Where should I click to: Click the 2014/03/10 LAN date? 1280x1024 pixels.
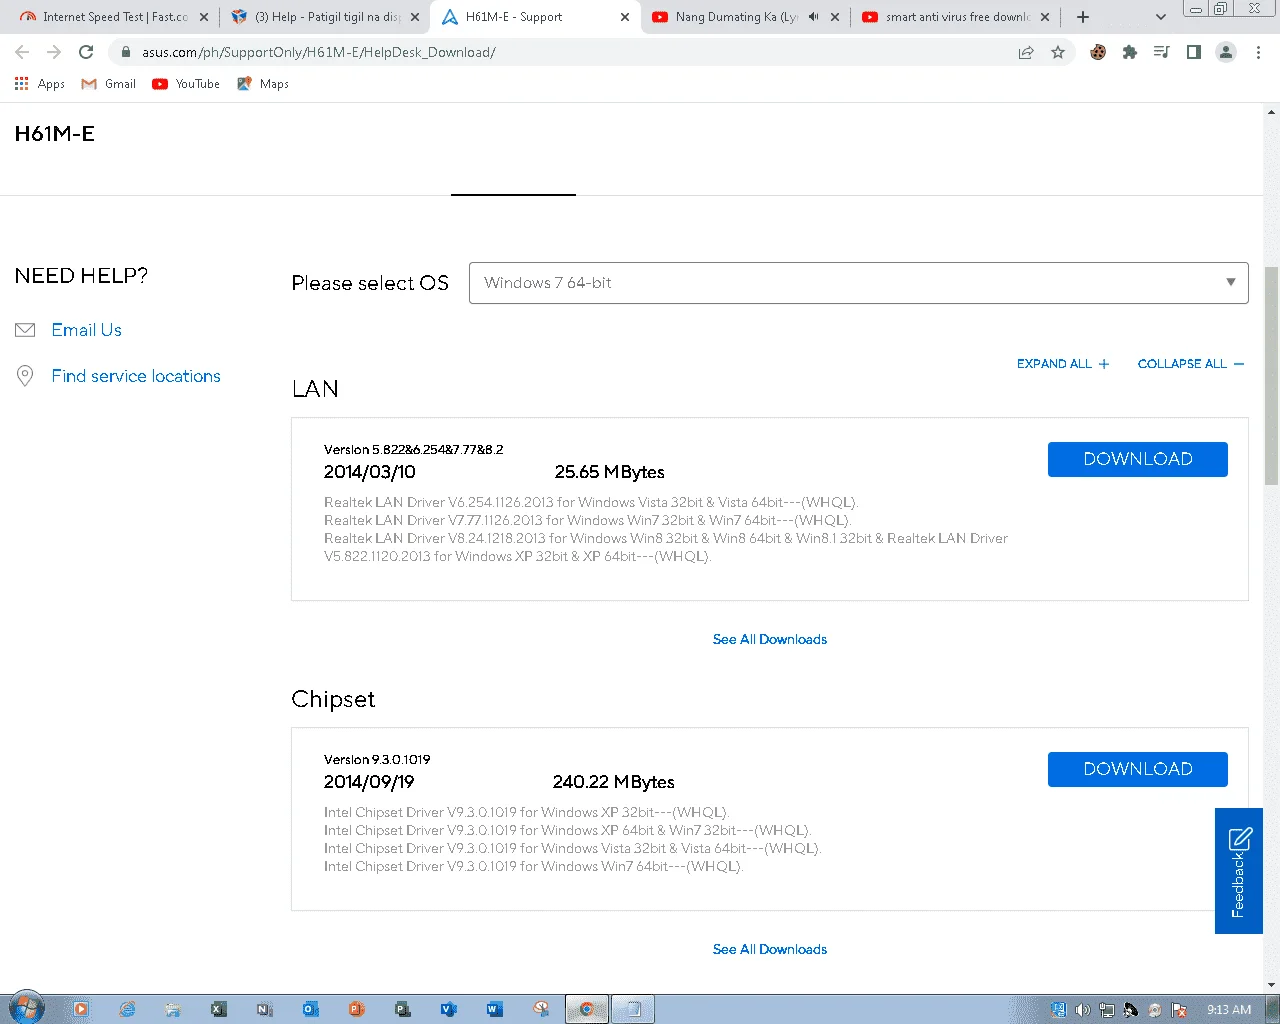370,472
